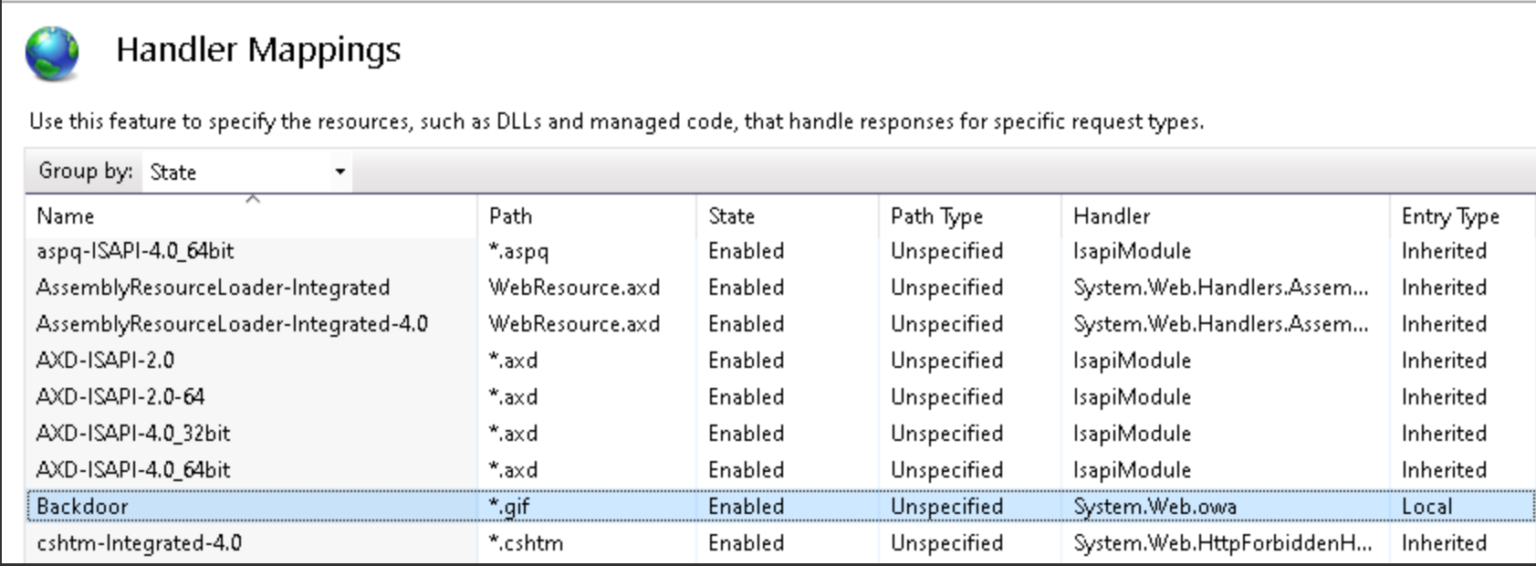This screenshot has width=1536, height=566.
Task: Select AssemblyResourceLoader-Integrated-4.0 entry
Action: (232, 324)
